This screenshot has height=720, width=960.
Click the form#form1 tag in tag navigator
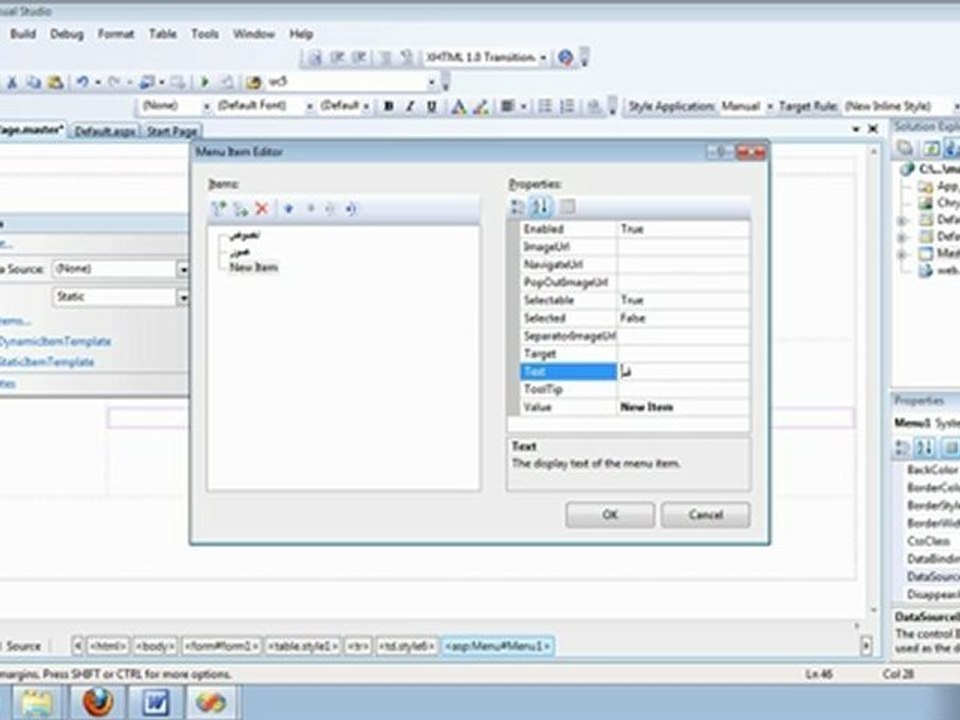click(221, 646)
